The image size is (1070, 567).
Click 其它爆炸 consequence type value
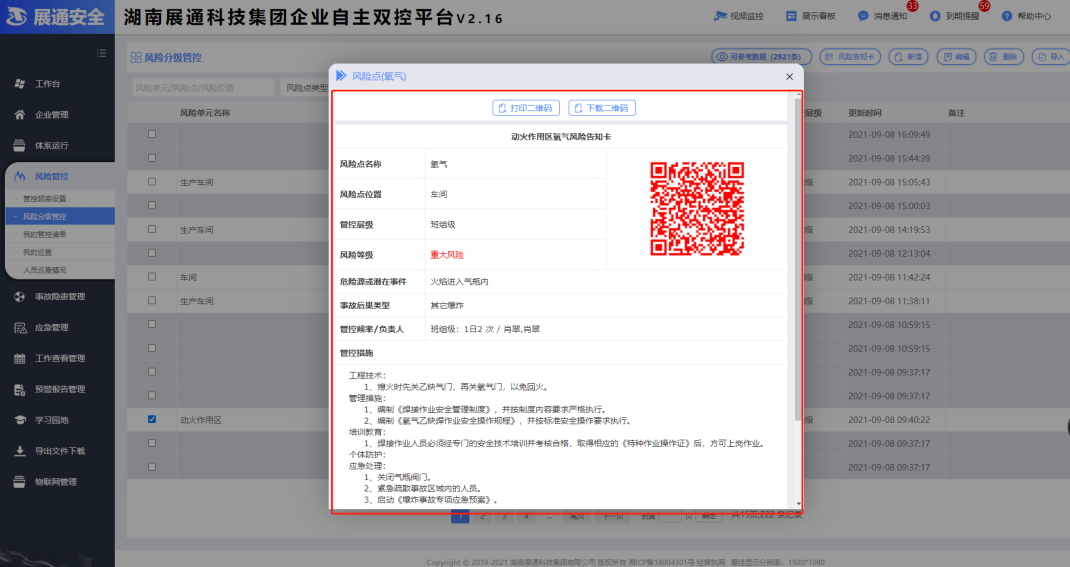pos(447,306)
